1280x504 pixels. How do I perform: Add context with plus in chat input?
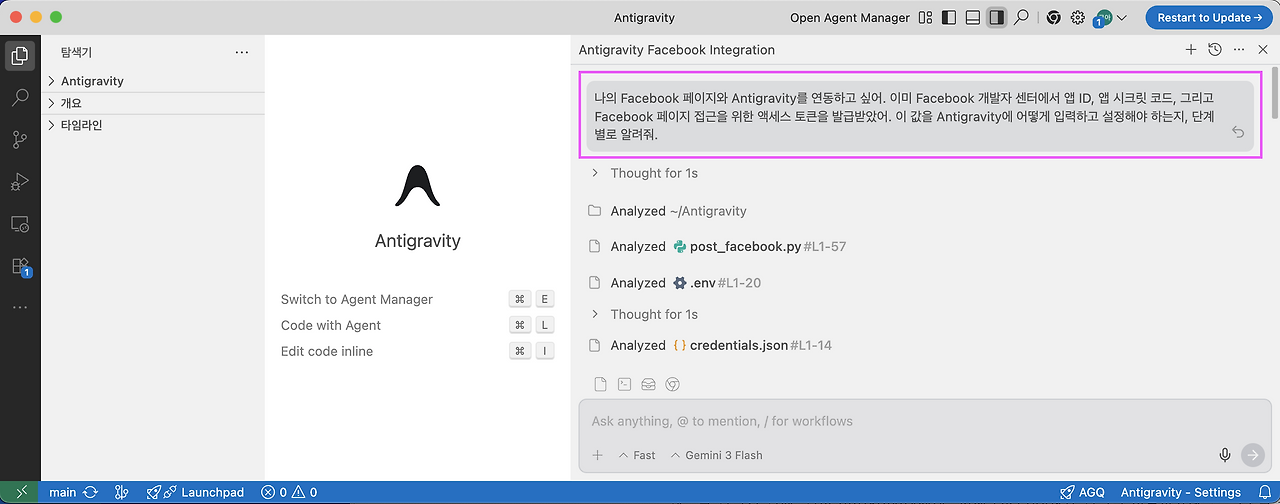click(x=598, y=455)
